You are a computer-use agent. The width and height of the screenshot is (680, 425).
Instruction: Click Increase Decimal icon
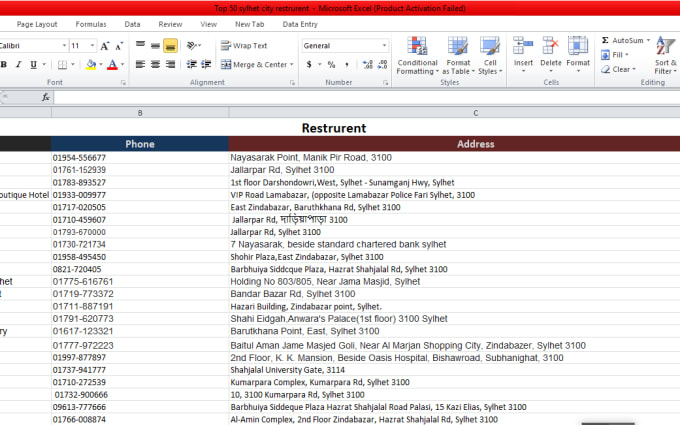[x=367, y=65]
